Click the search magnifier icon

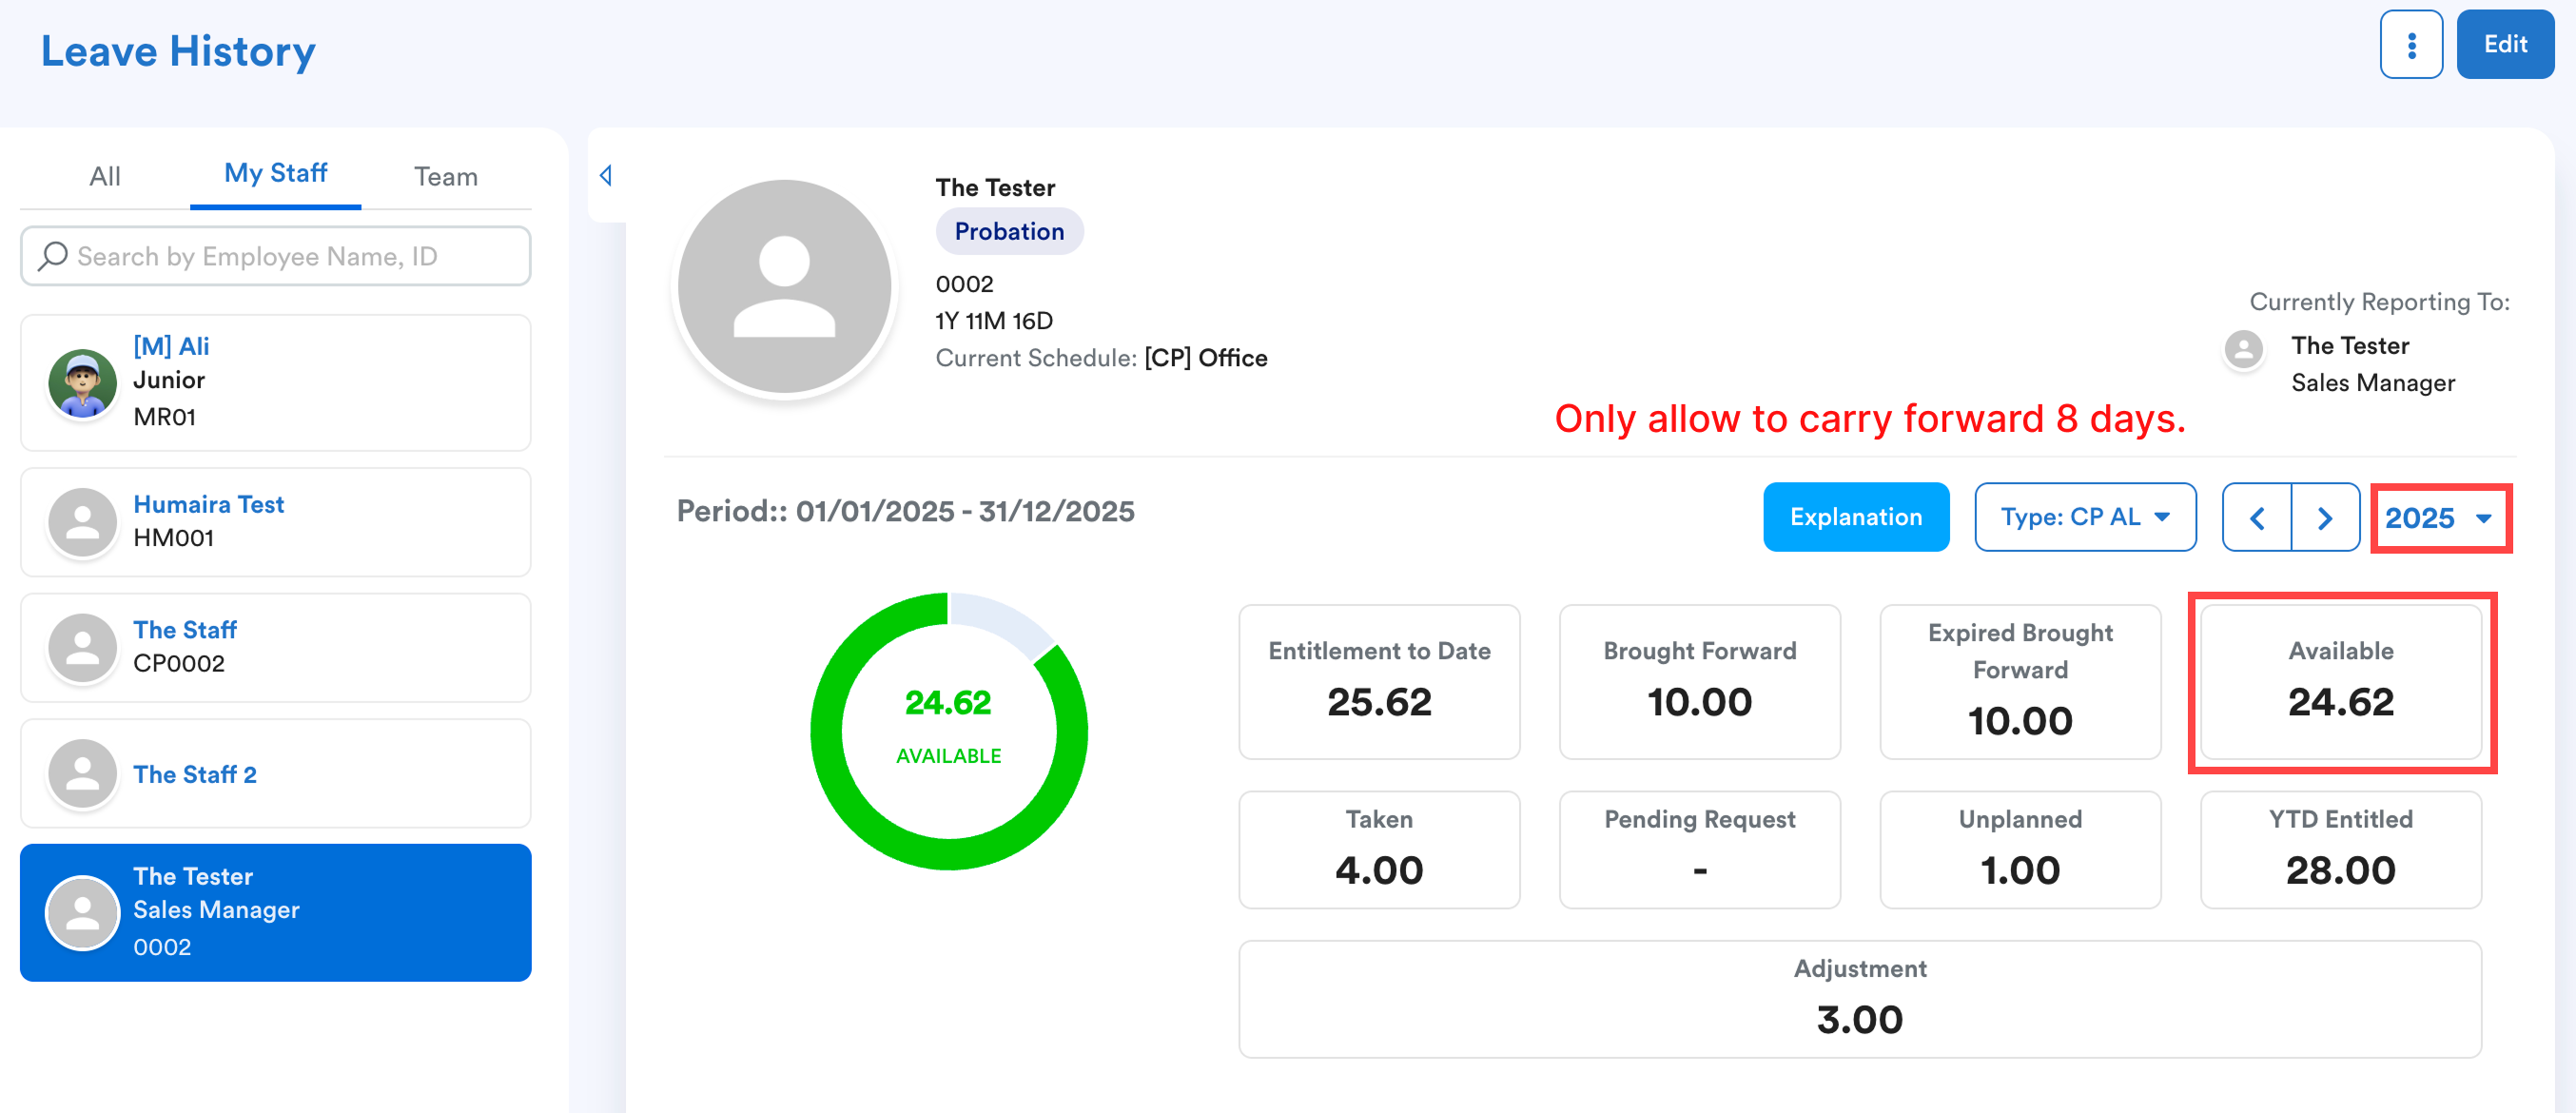(x=52, y=256)
